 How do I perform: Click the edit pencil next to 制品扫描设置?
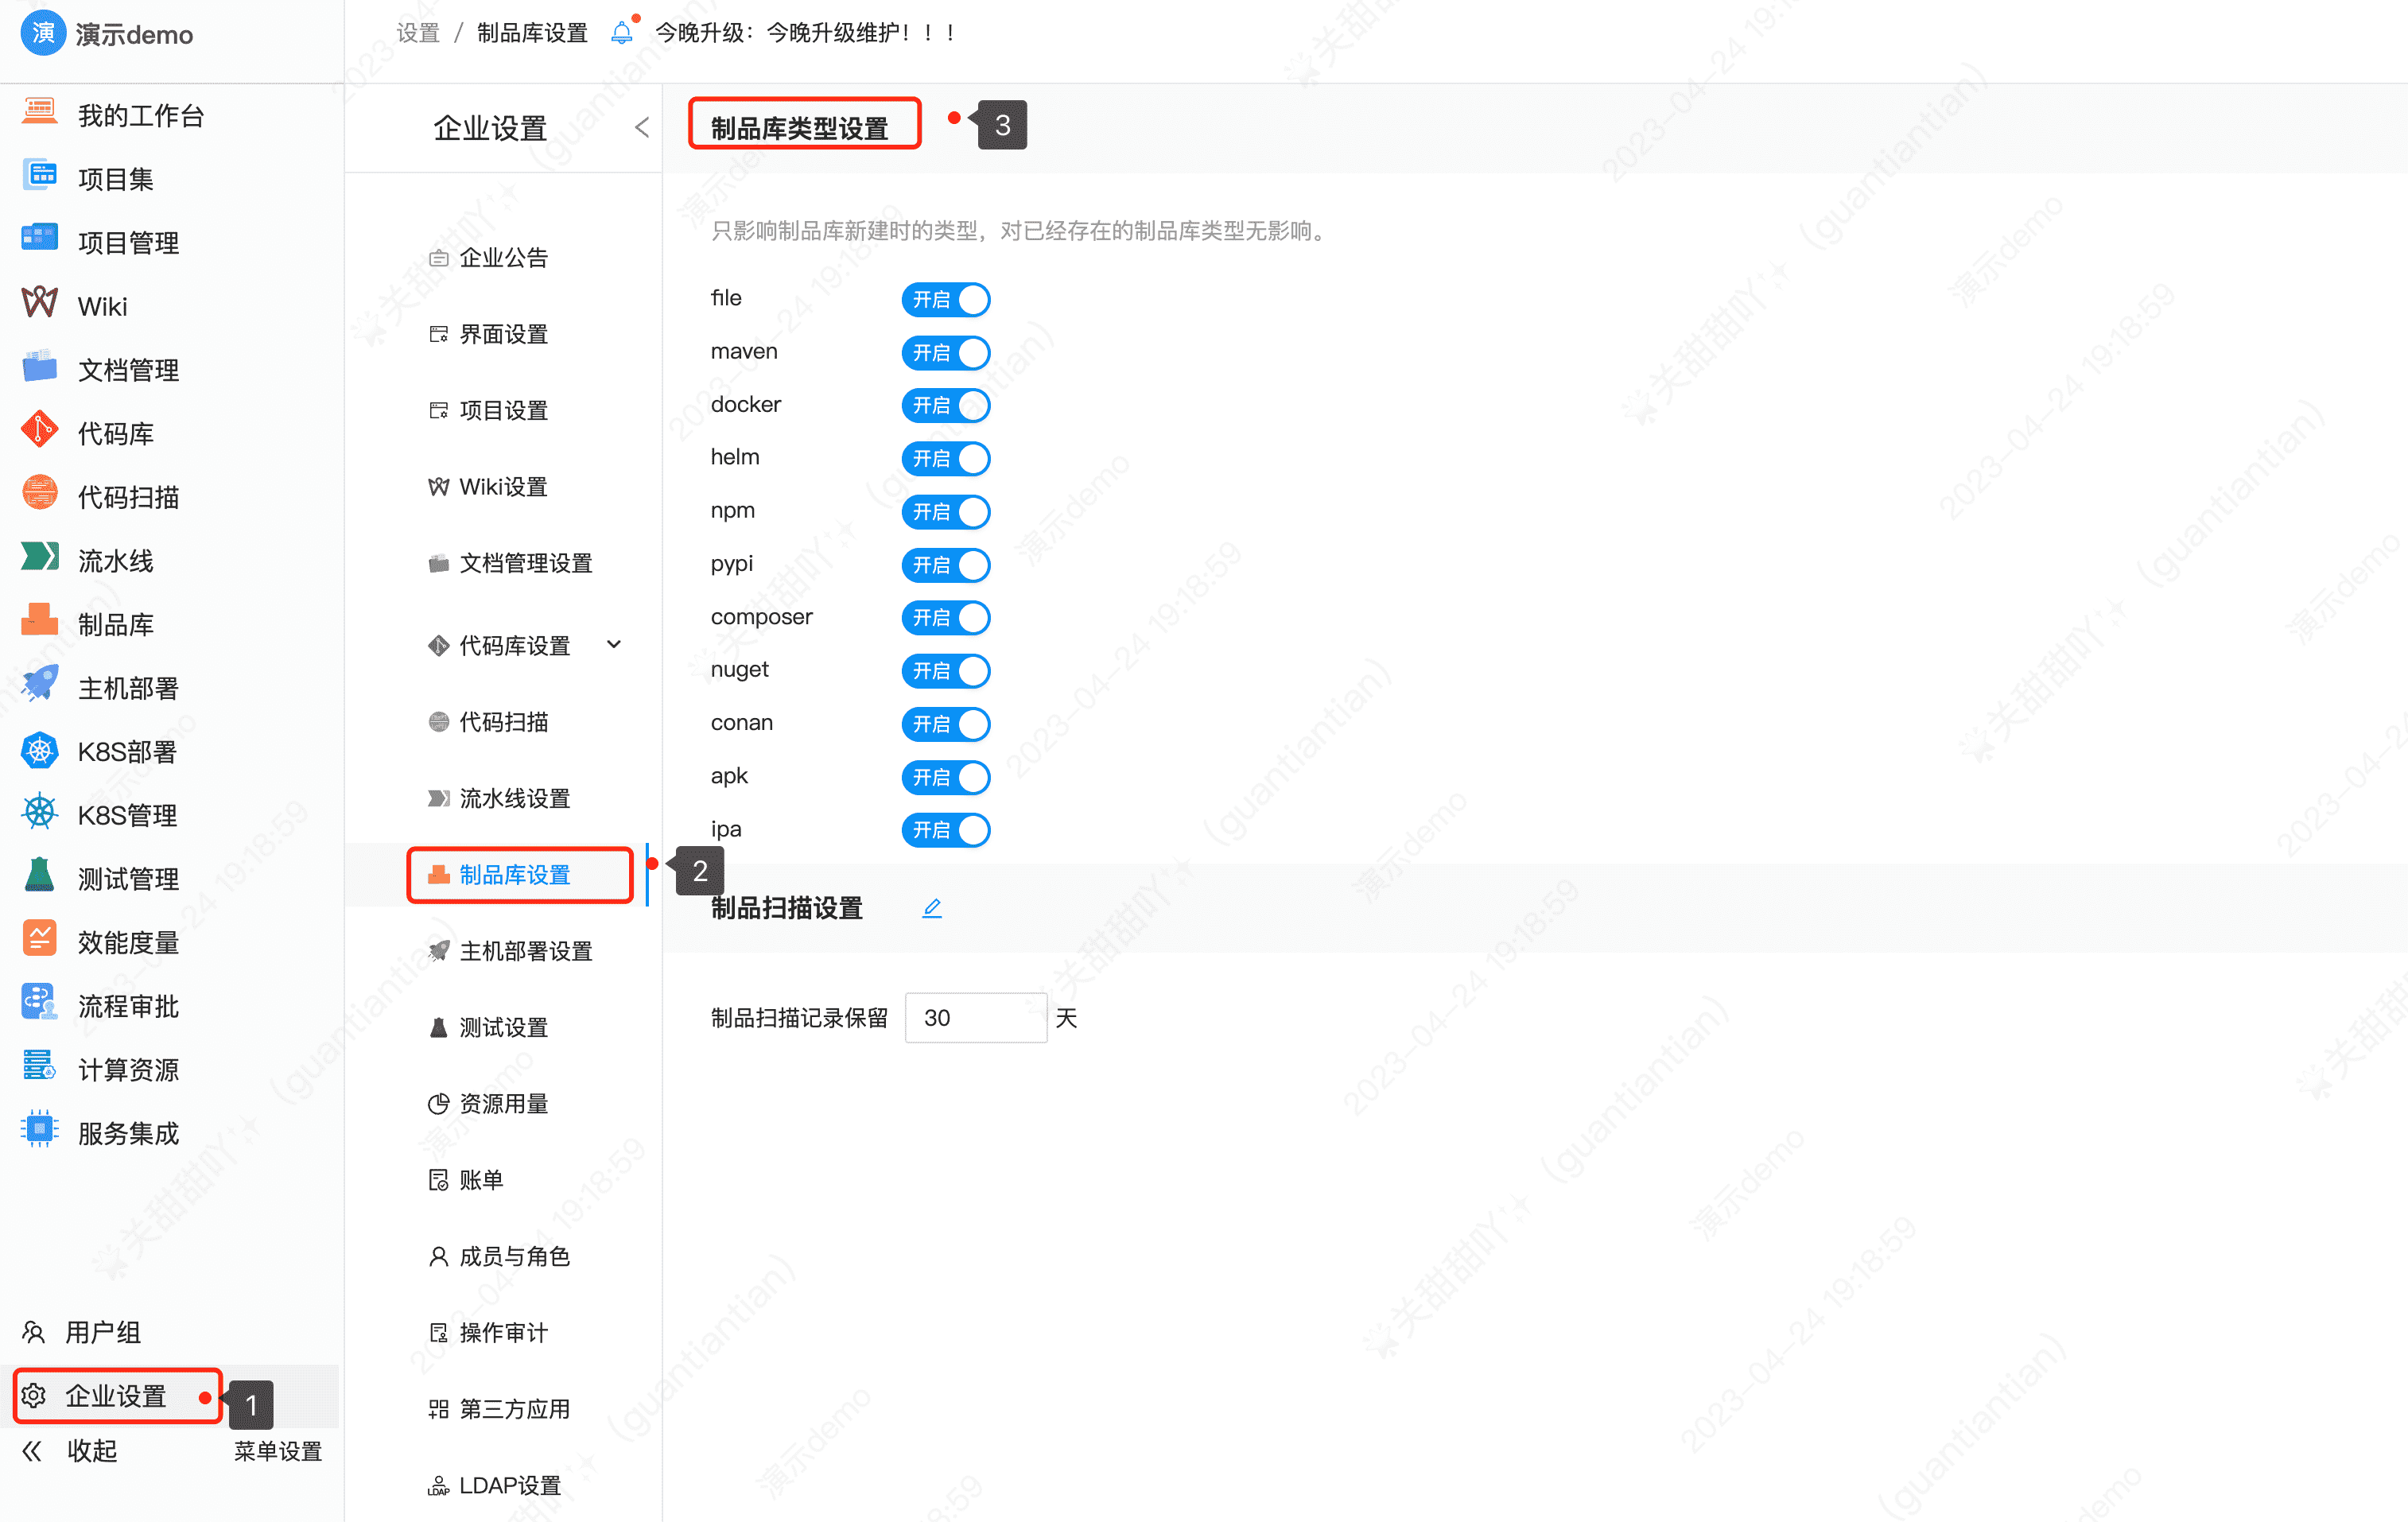(932, 907)
